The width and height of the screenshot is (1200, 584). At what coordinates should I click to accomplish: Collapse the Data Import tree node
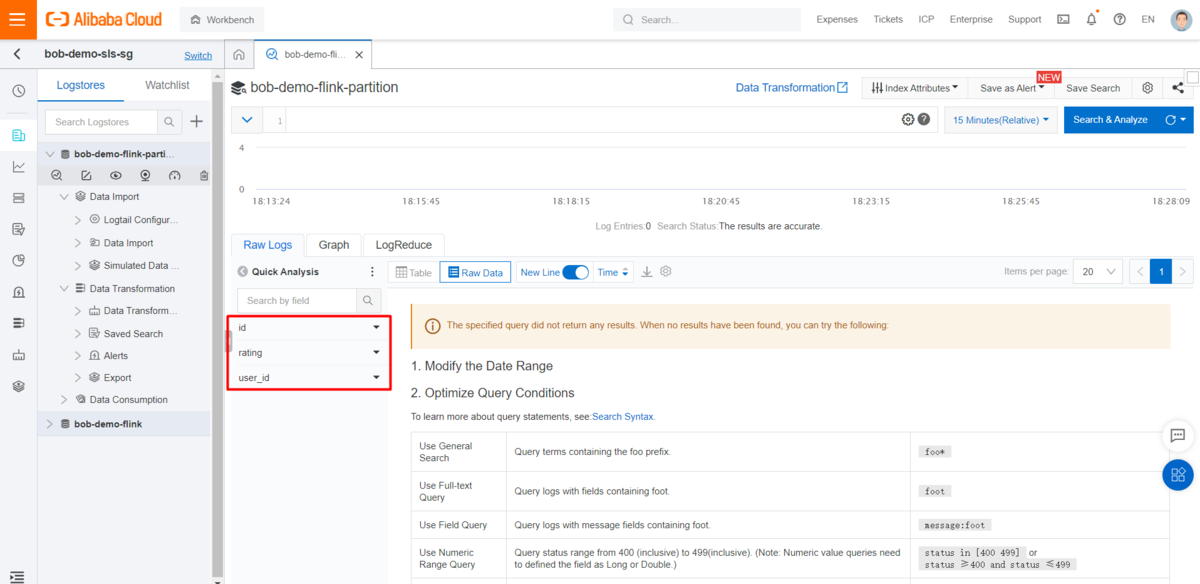click(65, 197)
